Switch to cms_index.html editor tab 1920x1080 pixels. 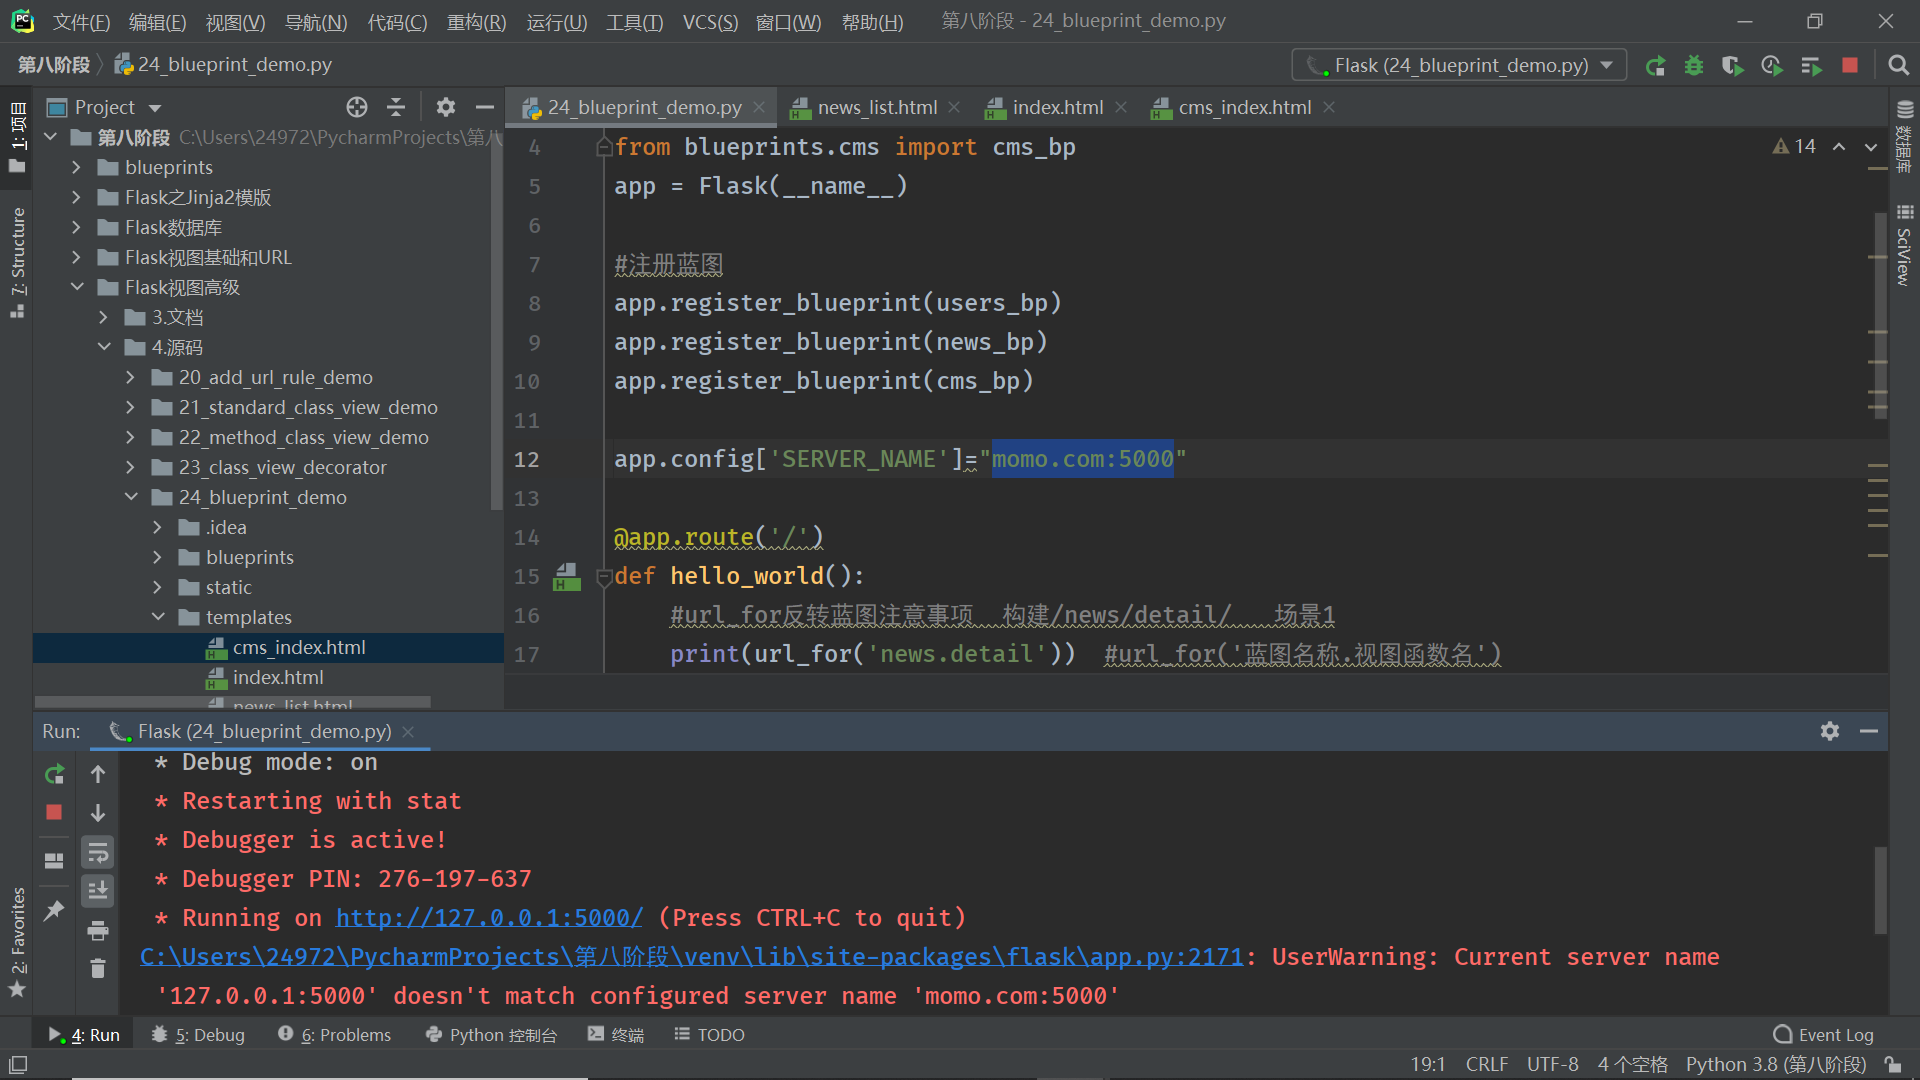[1243, 107]
